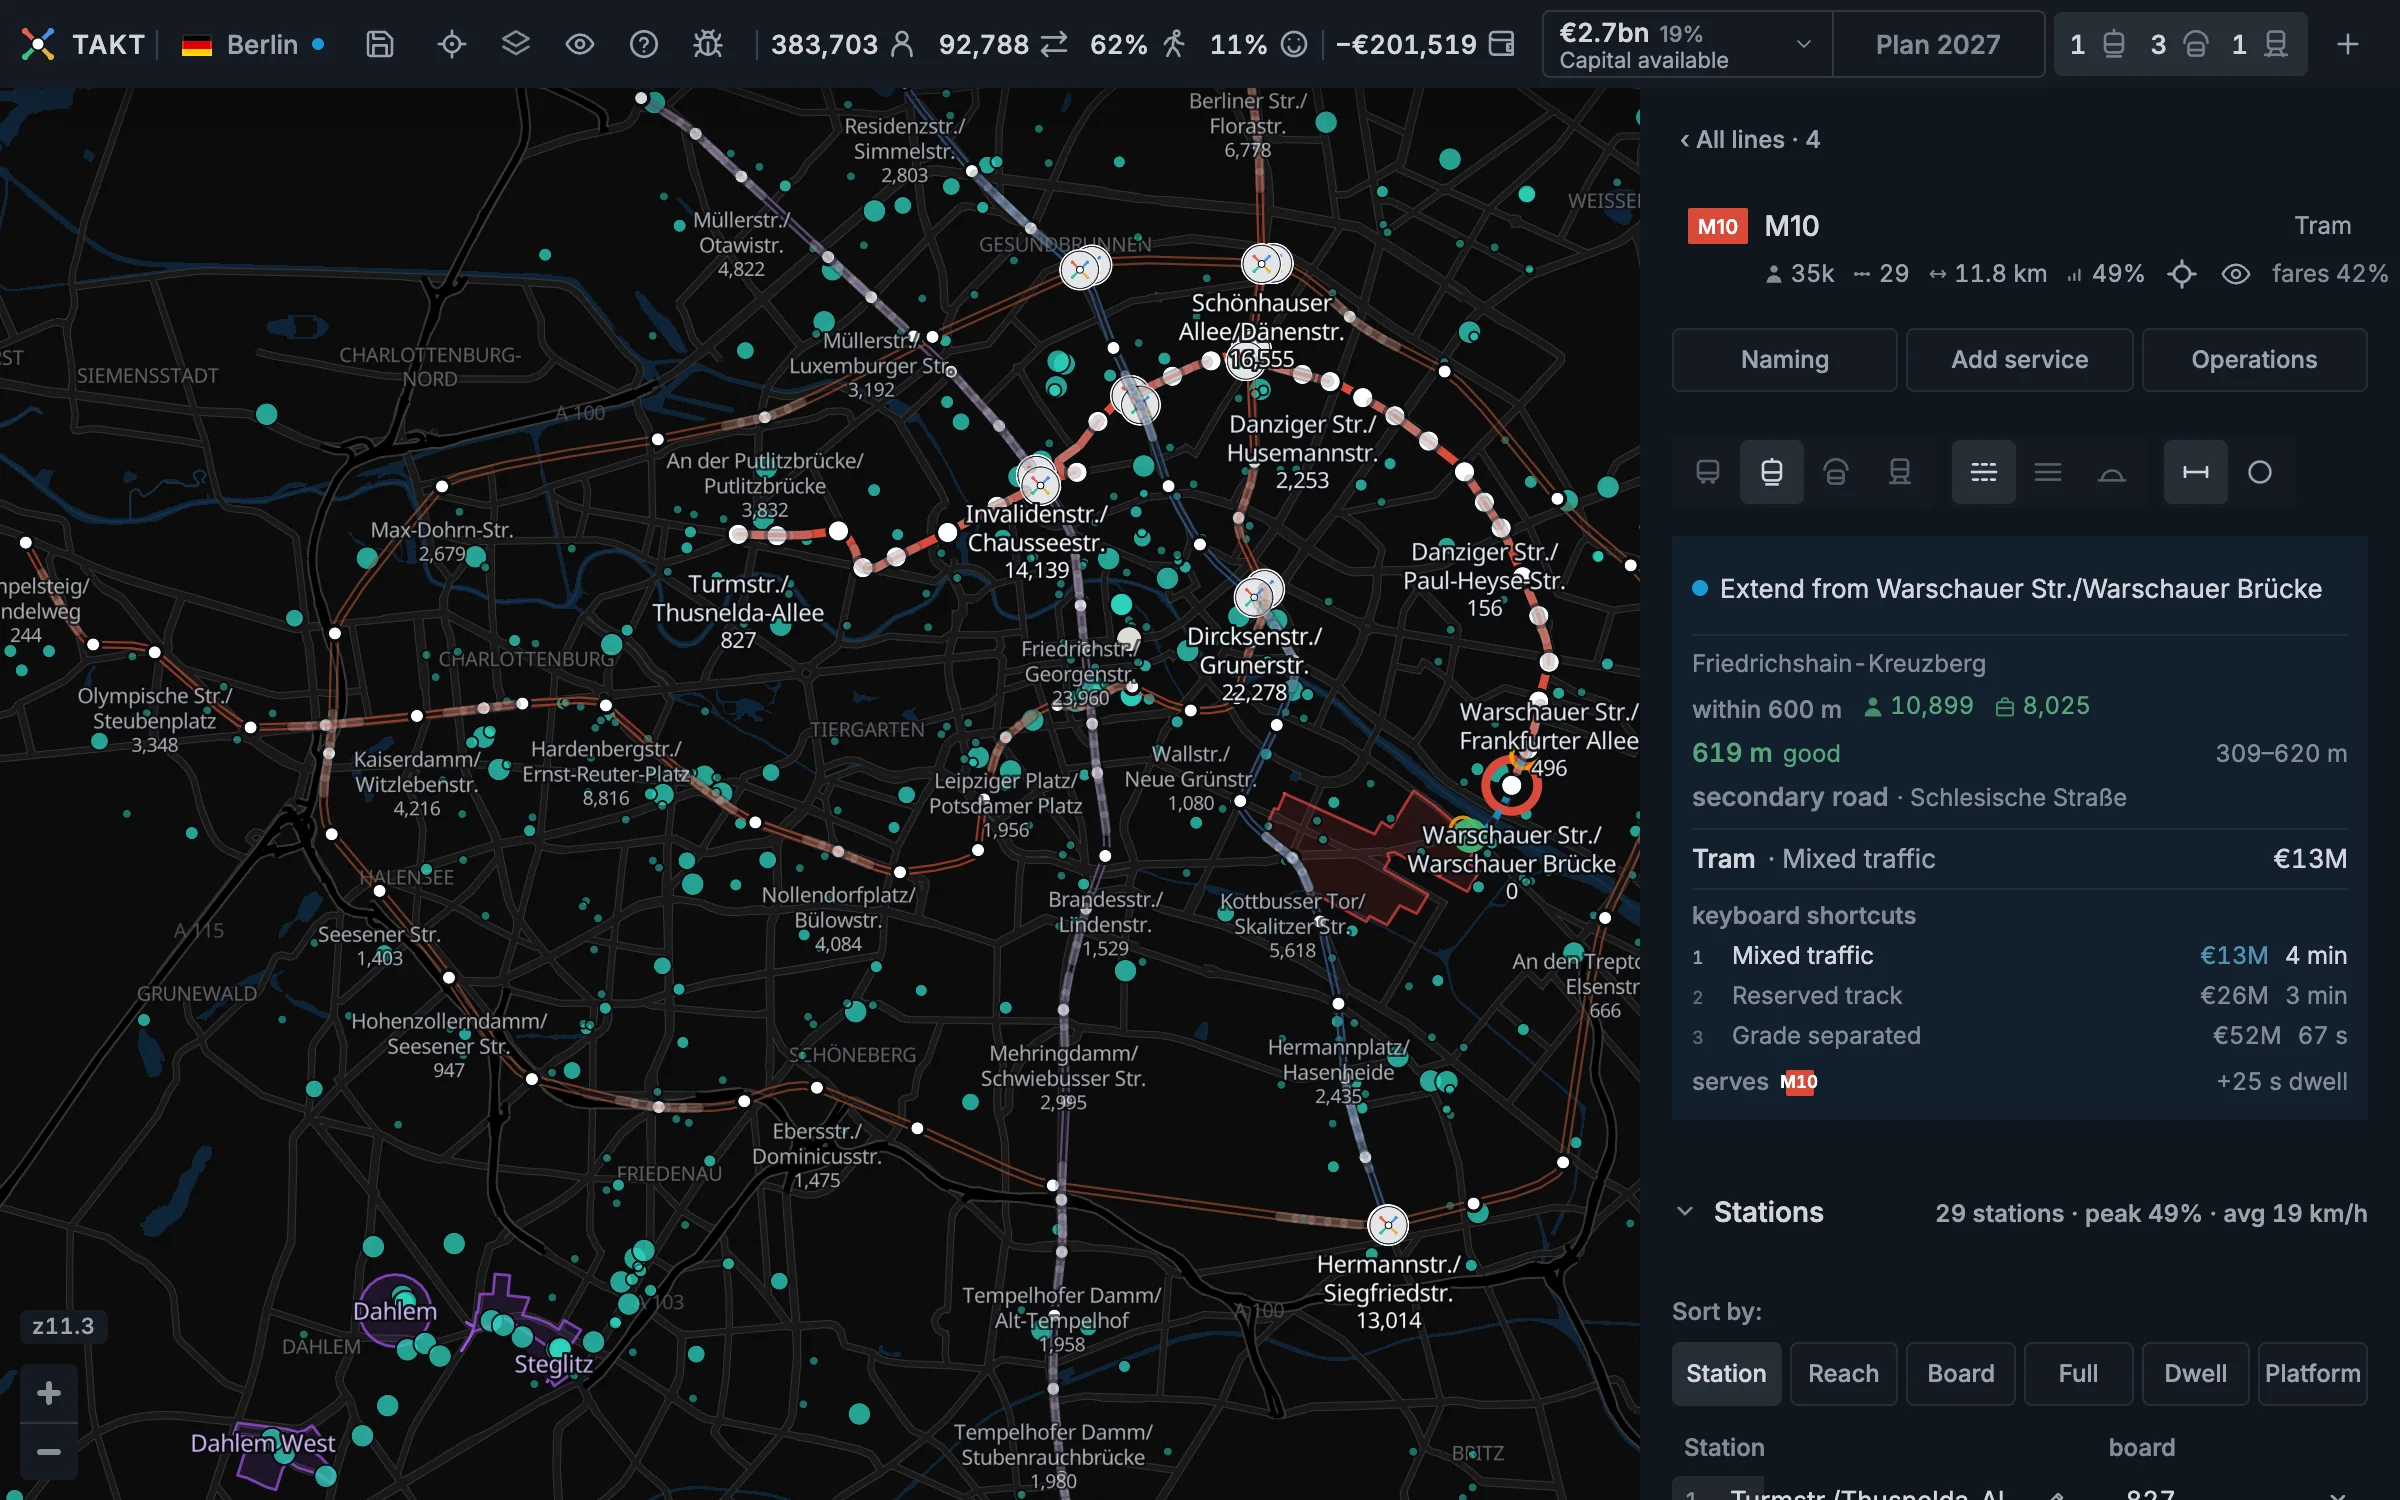Image resolution: width=2400 pixels, height=1500 pixels.
Task: Choose grade separated tunnel icon
Action: pos(2112,472)
